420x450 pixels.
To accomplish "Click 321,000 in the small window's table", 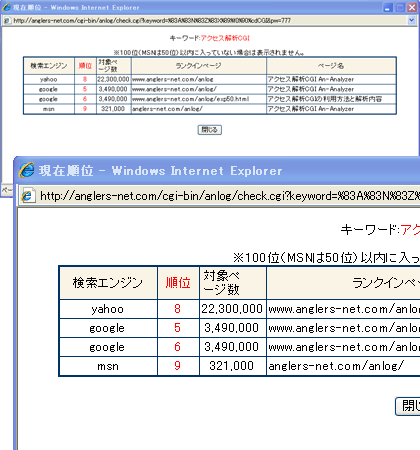I will (x=113, y=109).
